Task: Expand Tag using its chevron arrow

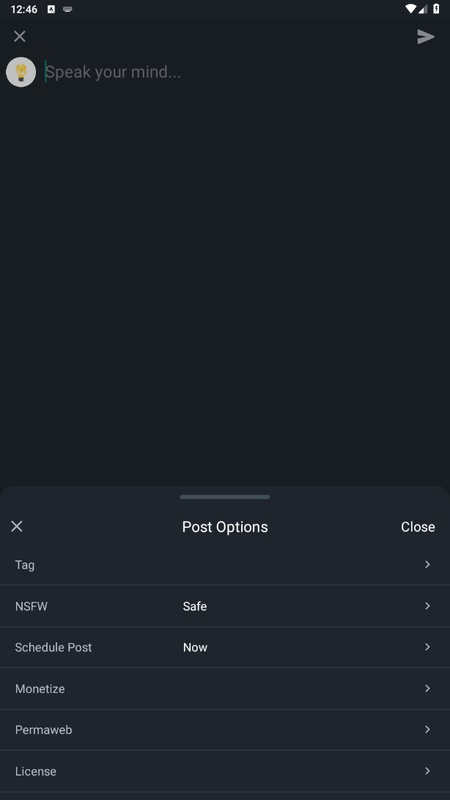Action: (x=428, y=564)
